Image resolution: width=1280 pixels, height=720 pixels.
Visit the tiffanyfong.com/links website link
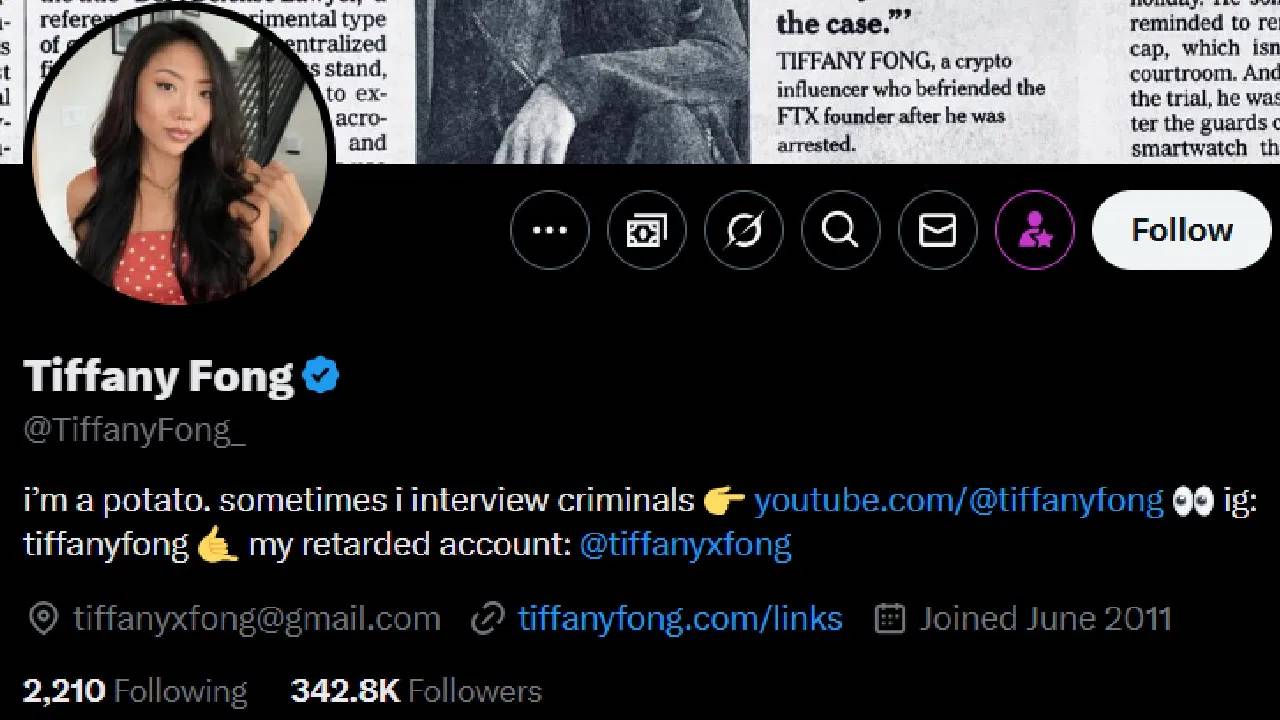coord(680,619)
